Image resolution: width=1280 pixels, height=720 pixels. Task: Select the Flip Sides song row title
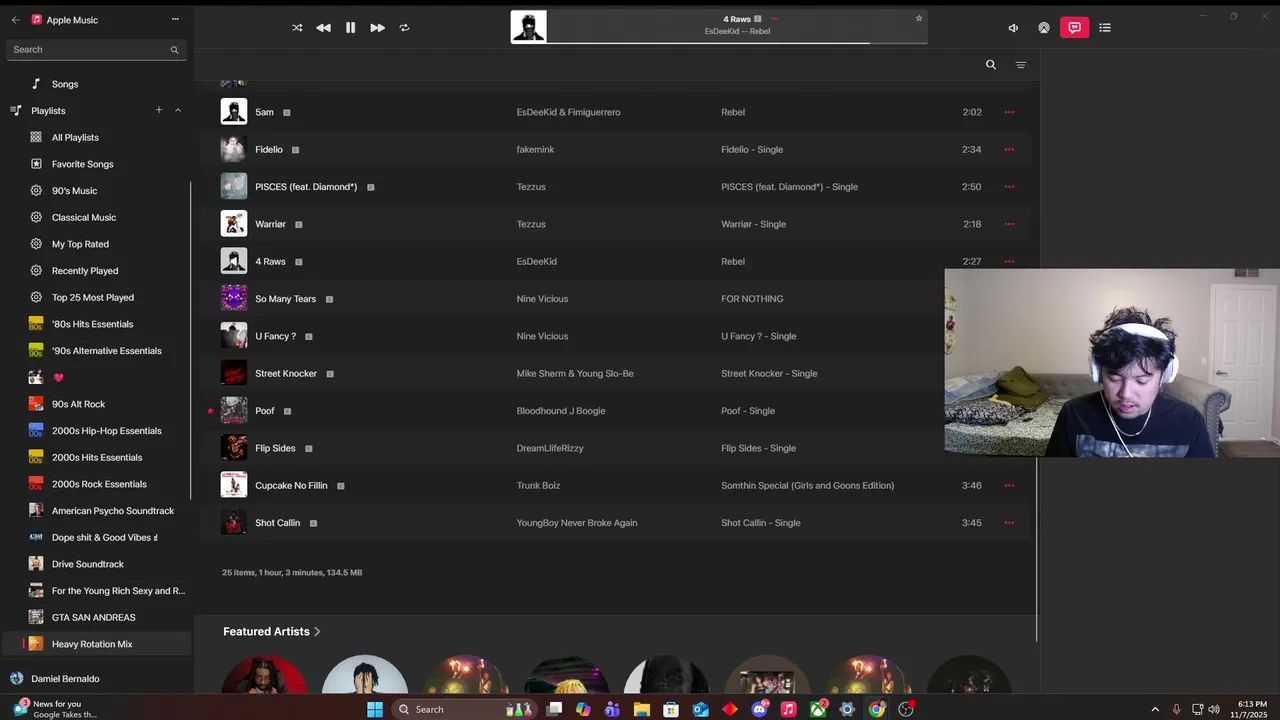pyautogui.click(x=275, y=448)
